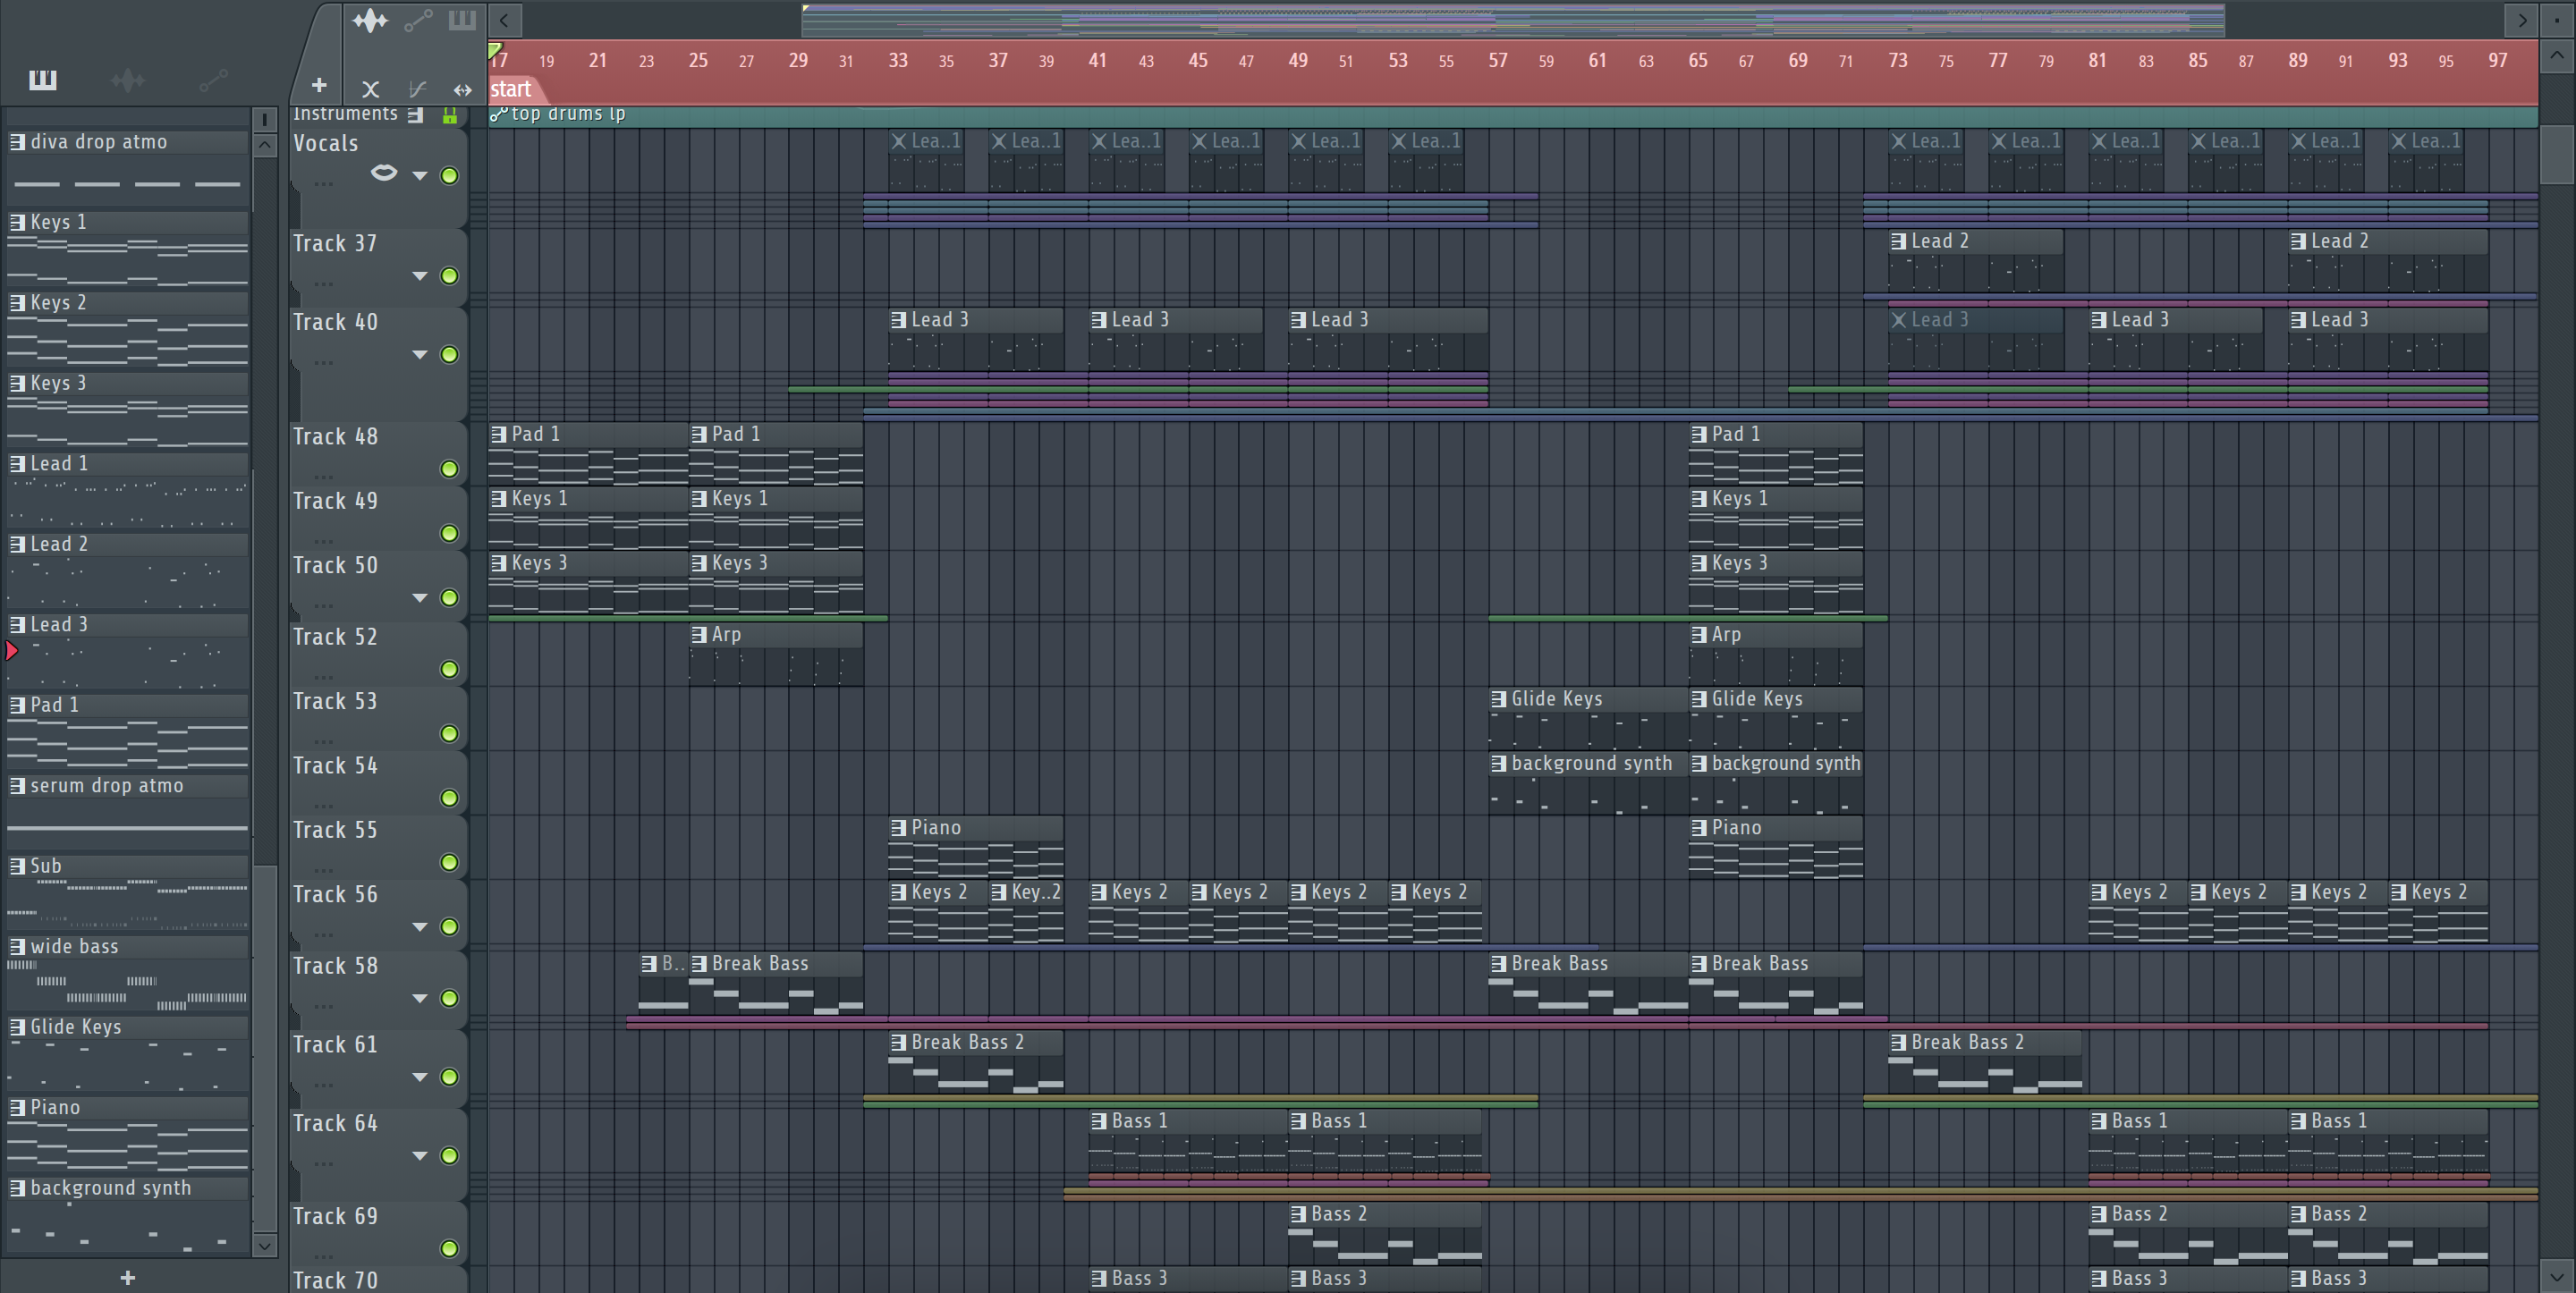The width and height of the screenshot is (2576, 1293).
Task: Toggle Track 54 mute LED
Action: tap(449, 797)
